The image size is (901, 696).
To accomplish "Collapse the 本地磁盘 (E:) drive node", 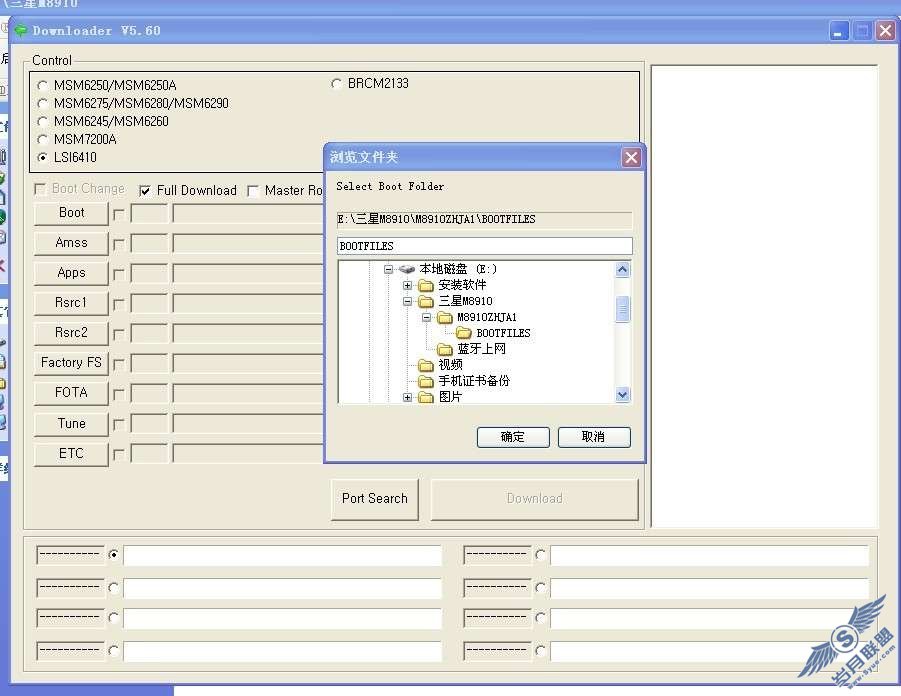I will 388,269.
